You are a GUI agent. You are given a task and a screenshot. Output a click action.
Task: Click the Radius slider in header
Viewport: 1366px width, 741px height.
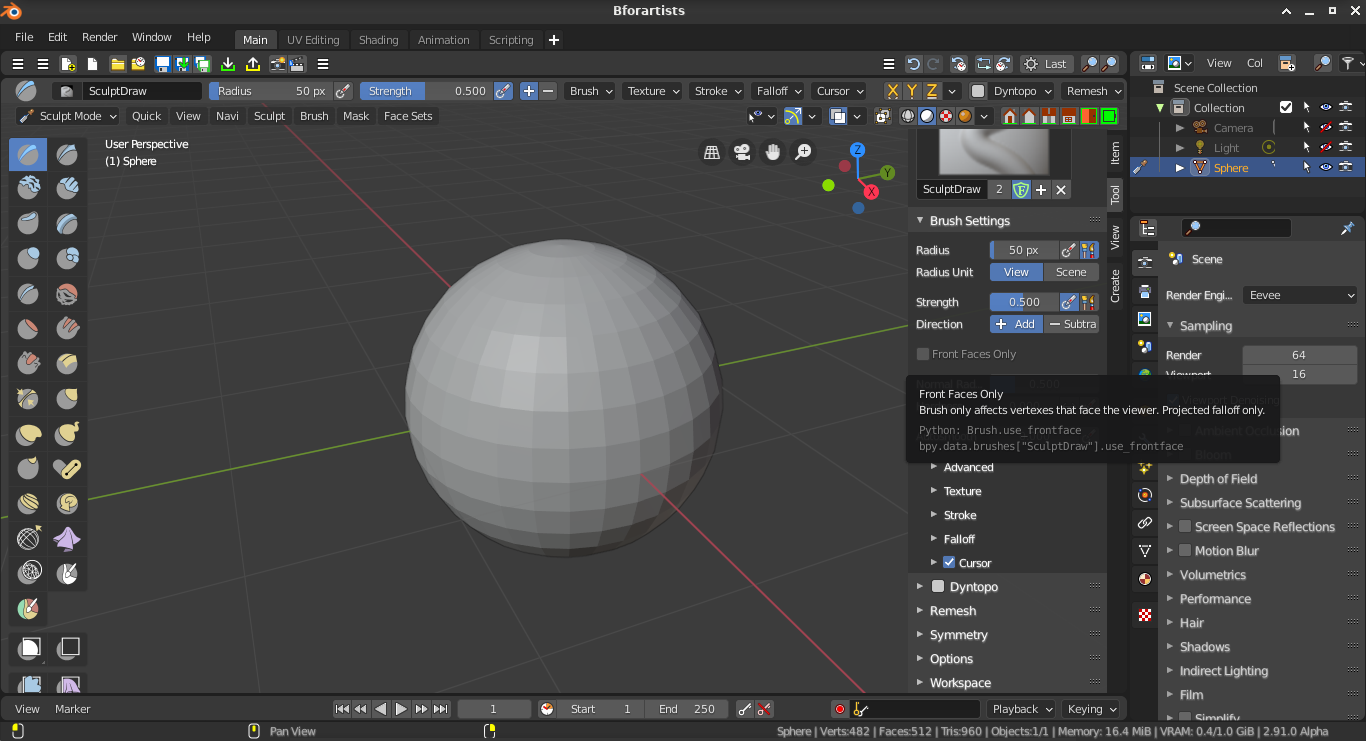click(270, 91)
